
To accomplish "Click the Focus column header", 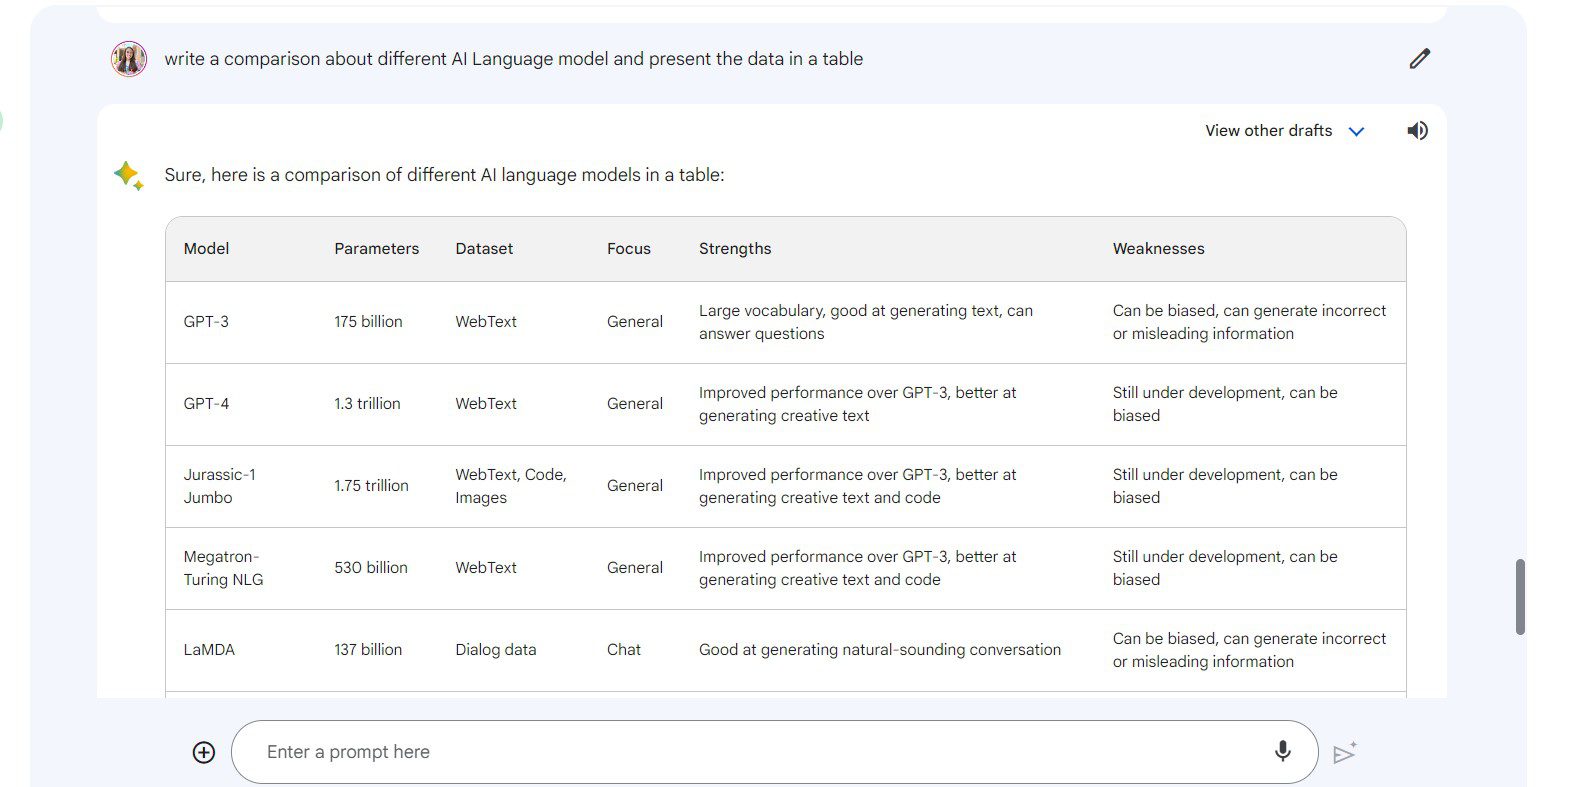I will [x=628, y=249].
